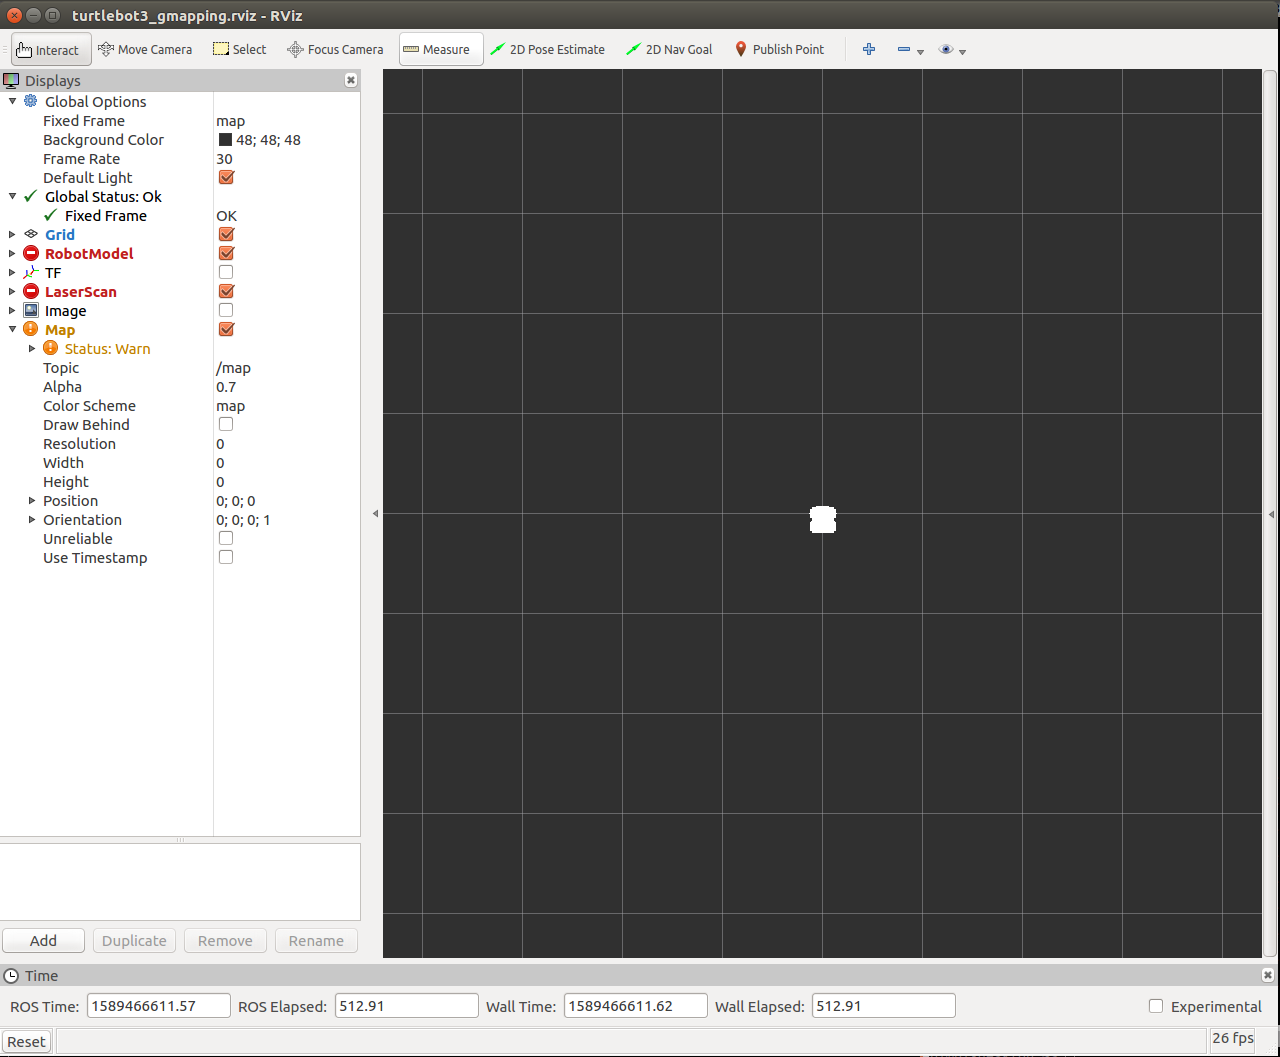Check the Use Timestamp option
Image resolution: width=1280 pixels, height=1057 pixels.
[226, 557]
